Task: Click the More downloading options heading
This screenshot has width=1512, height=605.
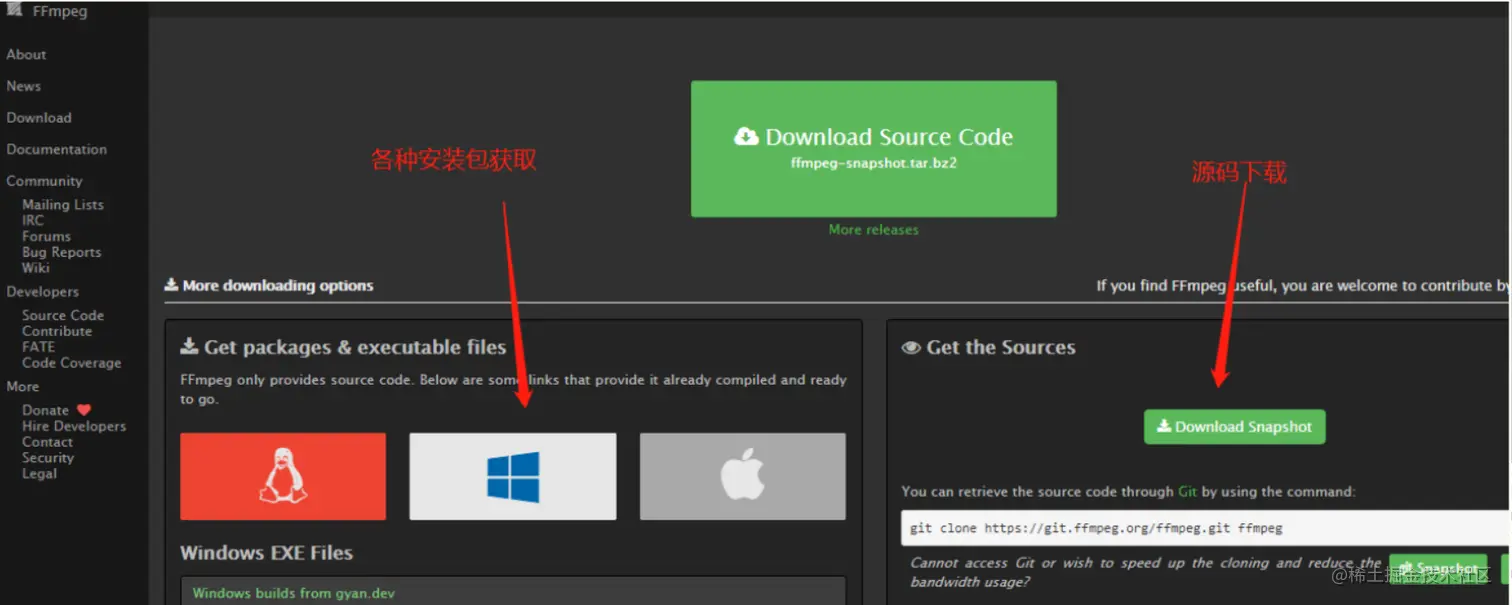Action: tap(269, 286)
